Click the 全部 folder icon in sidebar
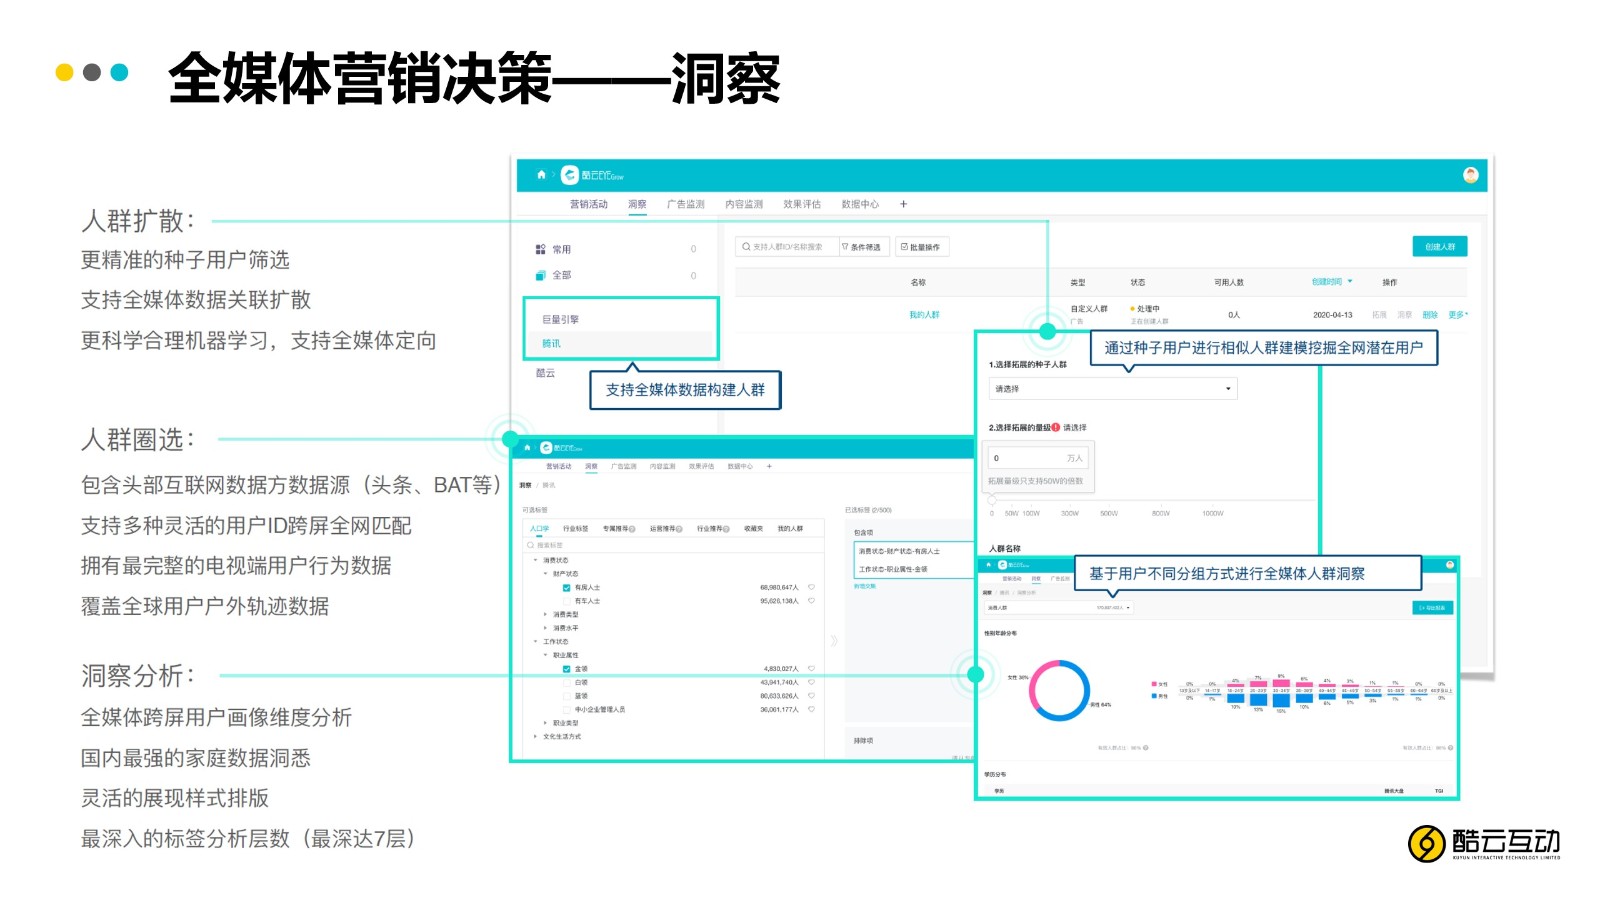Image resolution: width=1600 pixels, height=900 pixels. pos(540,275)
